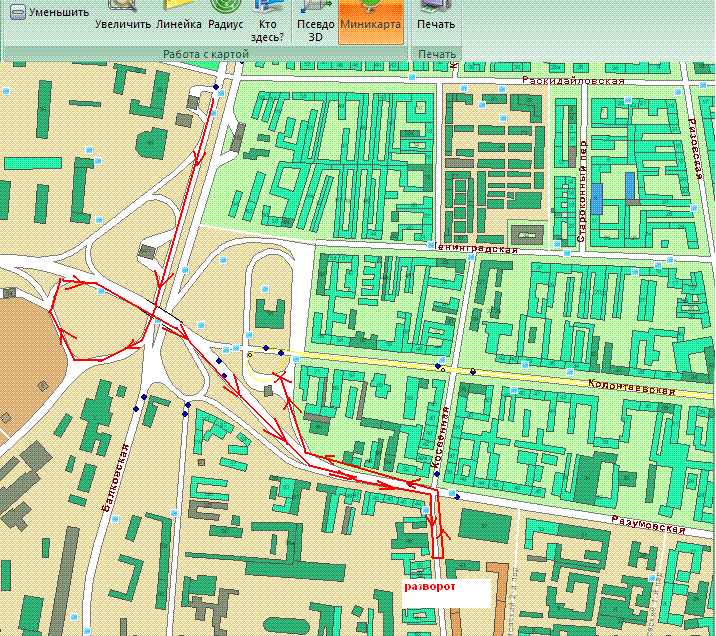Click the red разворот label on map
Viewport: 716px width, 636px height.
430,587
